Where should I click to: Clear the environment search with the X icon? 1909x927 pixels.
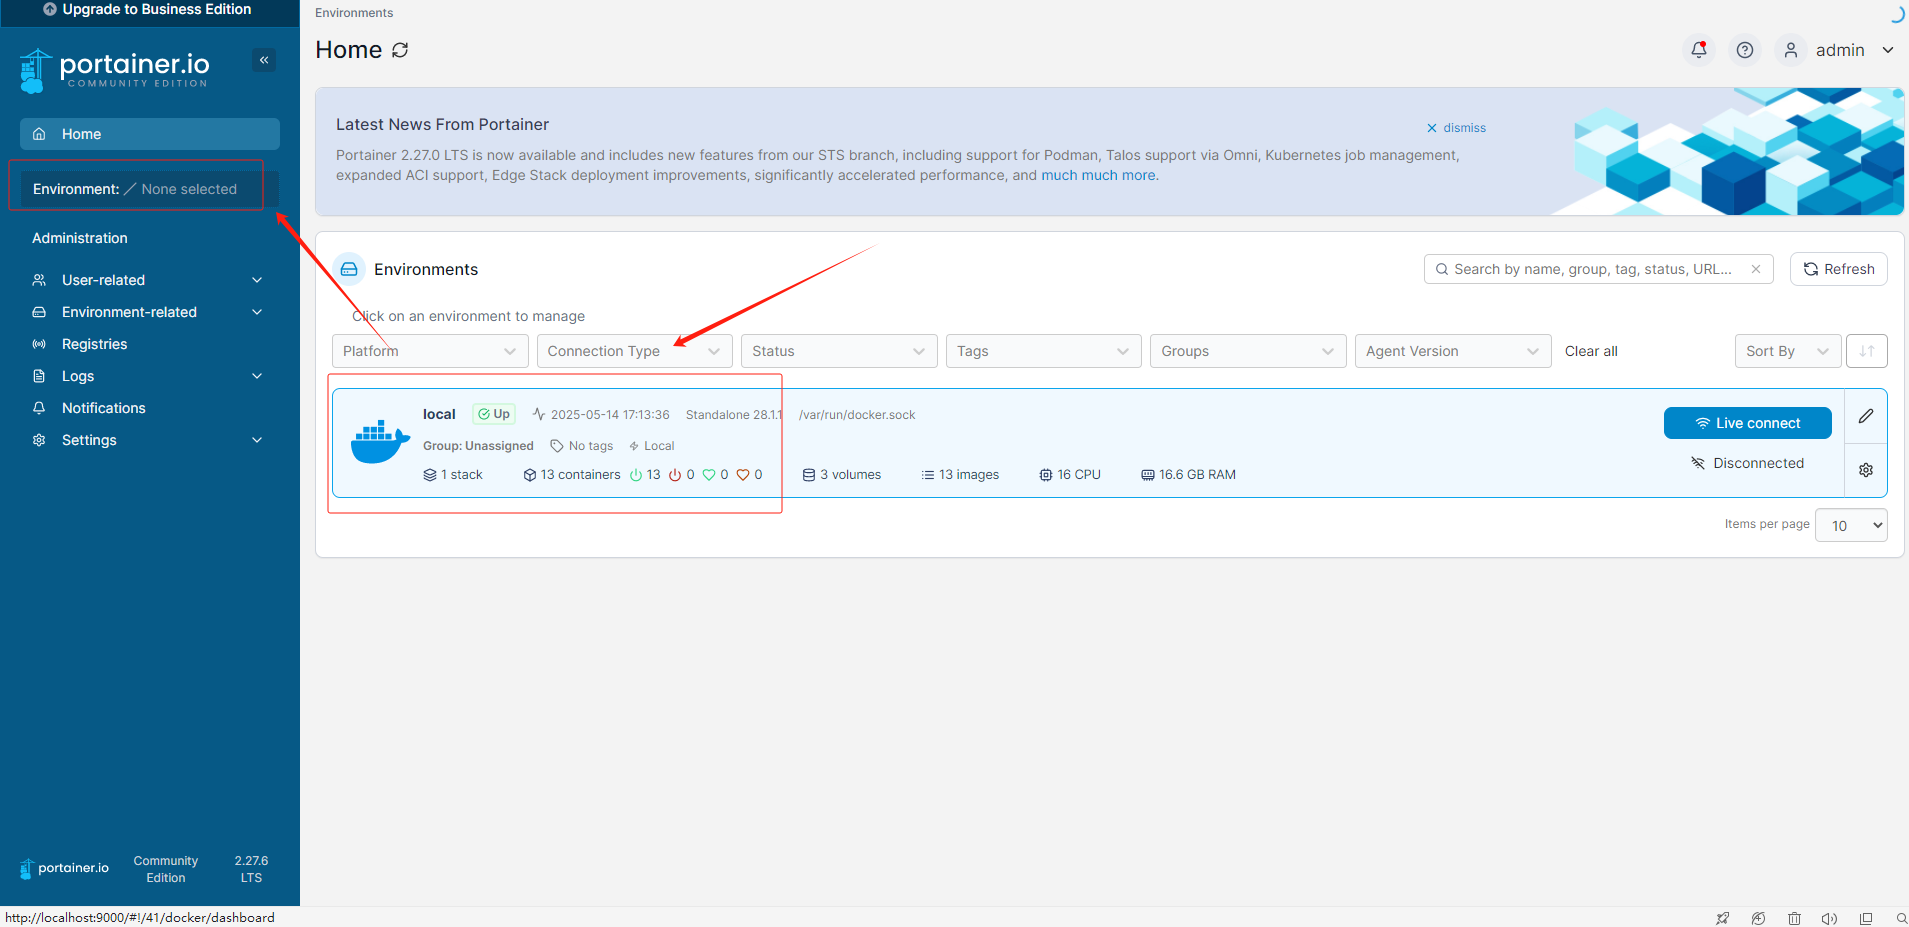[x=1756, y=269]
